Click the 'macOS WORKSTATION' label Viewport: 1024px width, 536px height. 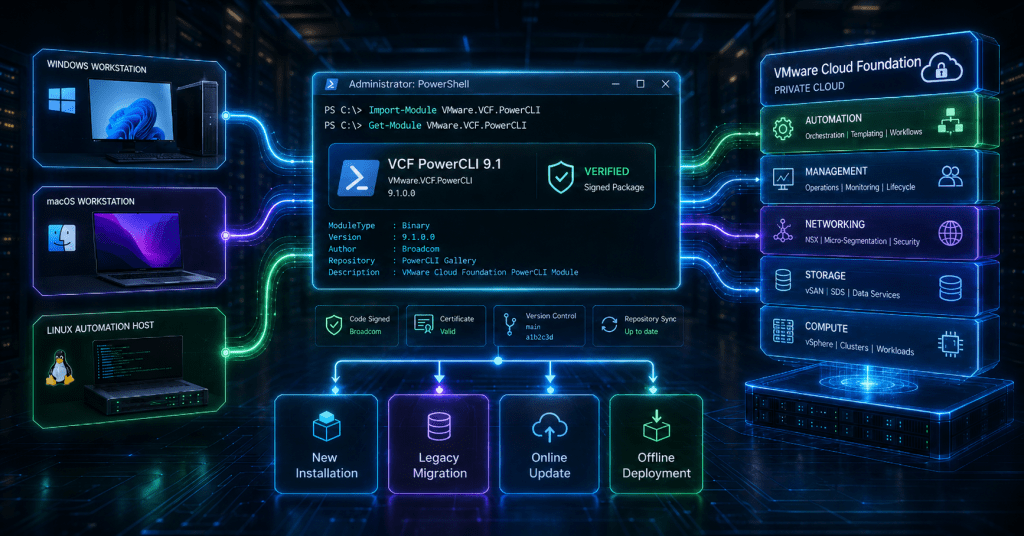(x=91, y=201)
